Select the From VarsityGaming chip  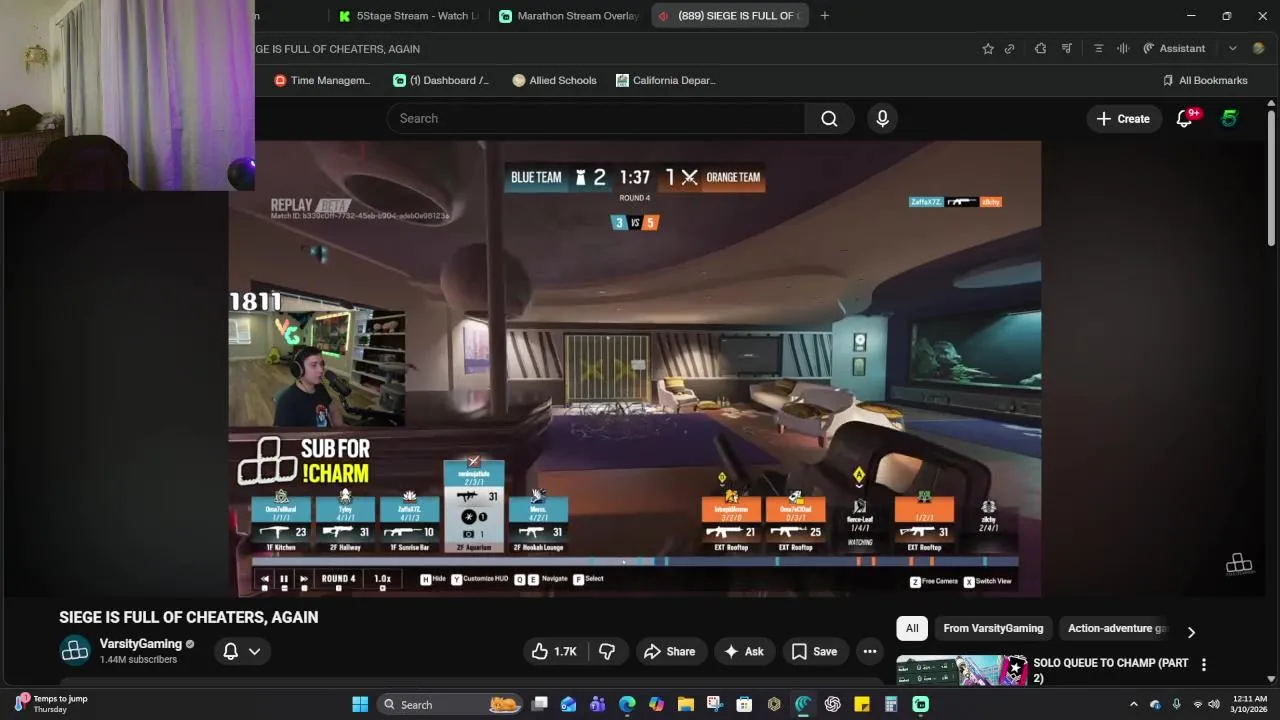(x=993, y=628)
